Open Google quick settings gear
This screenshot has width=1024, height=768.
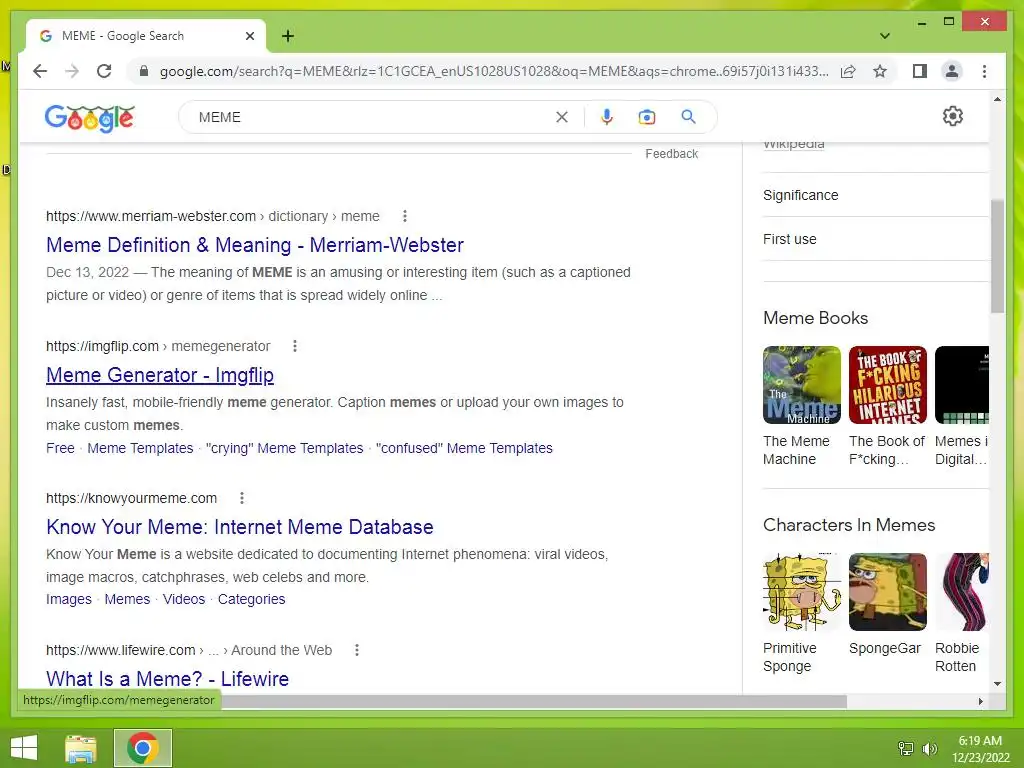pyautogui.click(x=953, y=116)
